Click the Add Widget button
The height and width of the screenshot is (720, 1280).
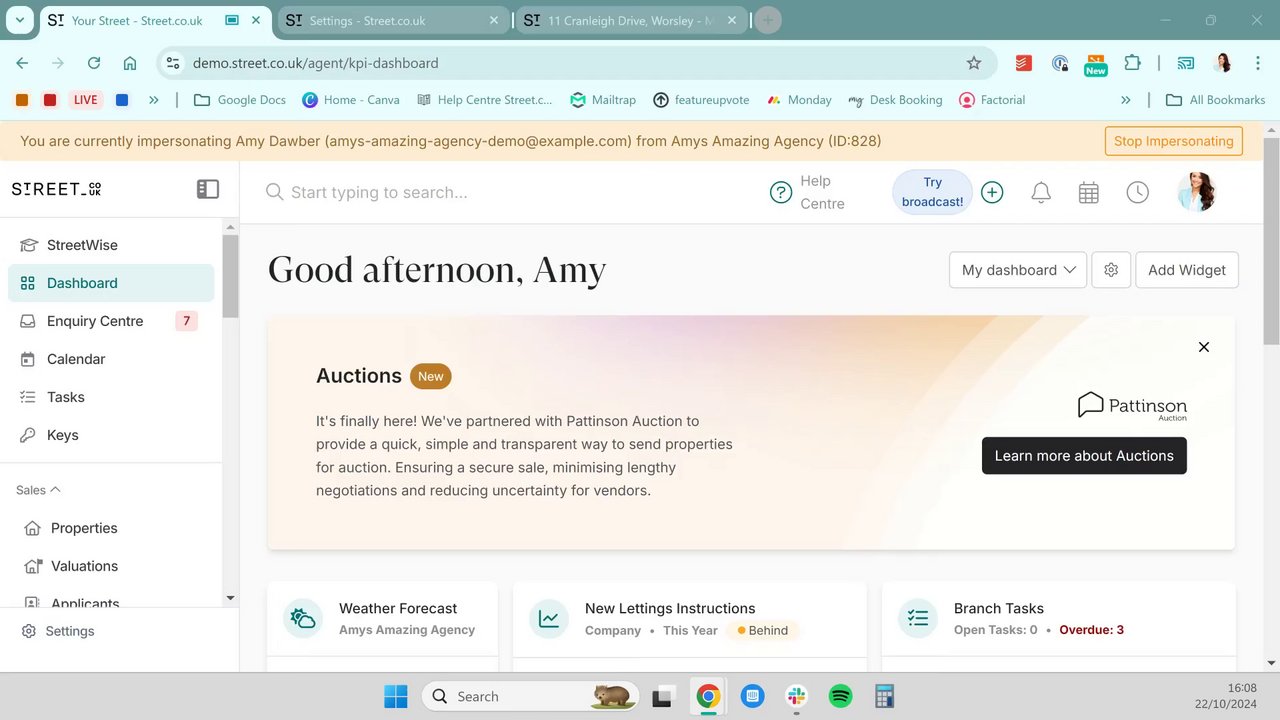tap(1187, 270)
